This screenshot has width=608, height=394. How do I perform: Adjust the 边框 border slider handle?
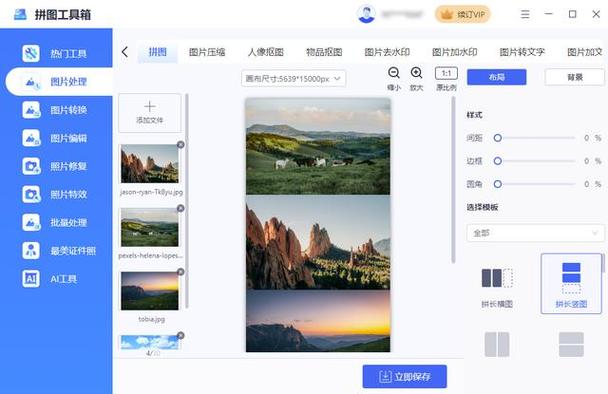(x=498, y=161)
